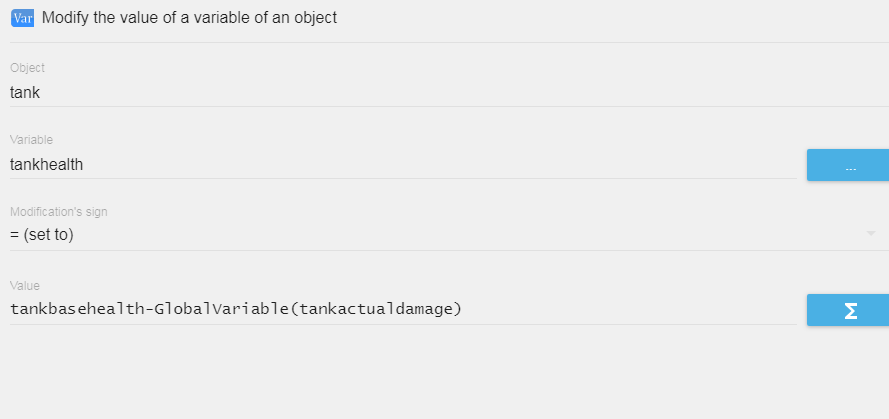Click the 'Modify the value of a variable' title

189,18
